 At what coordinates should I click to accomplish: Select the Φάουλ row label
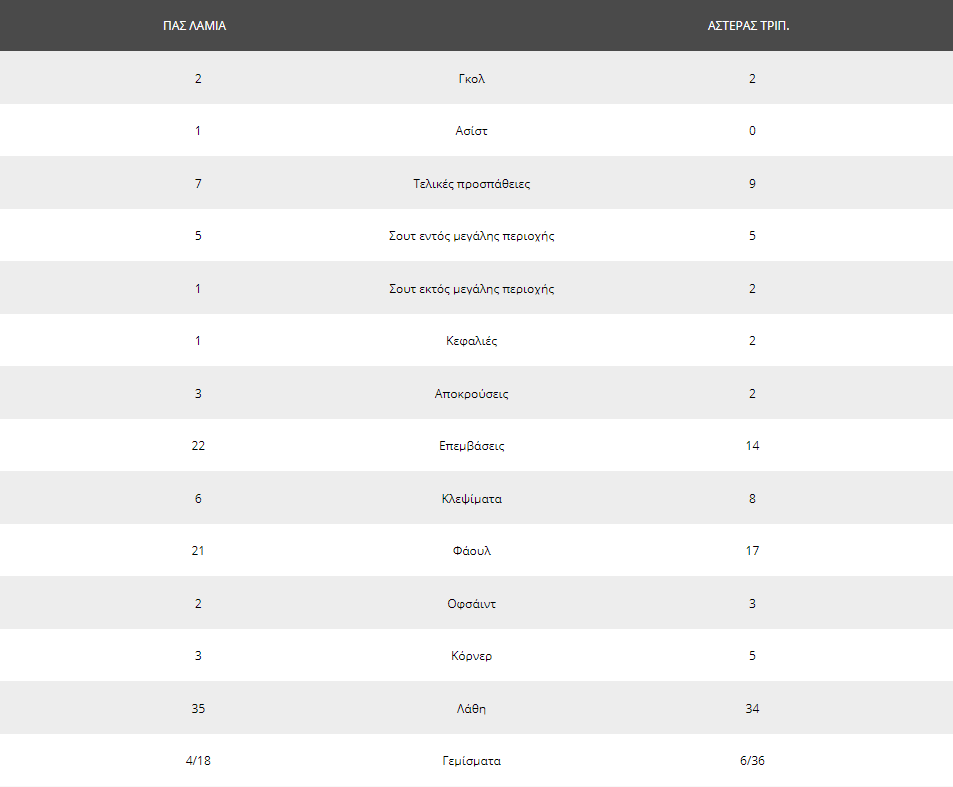[472, 551]
